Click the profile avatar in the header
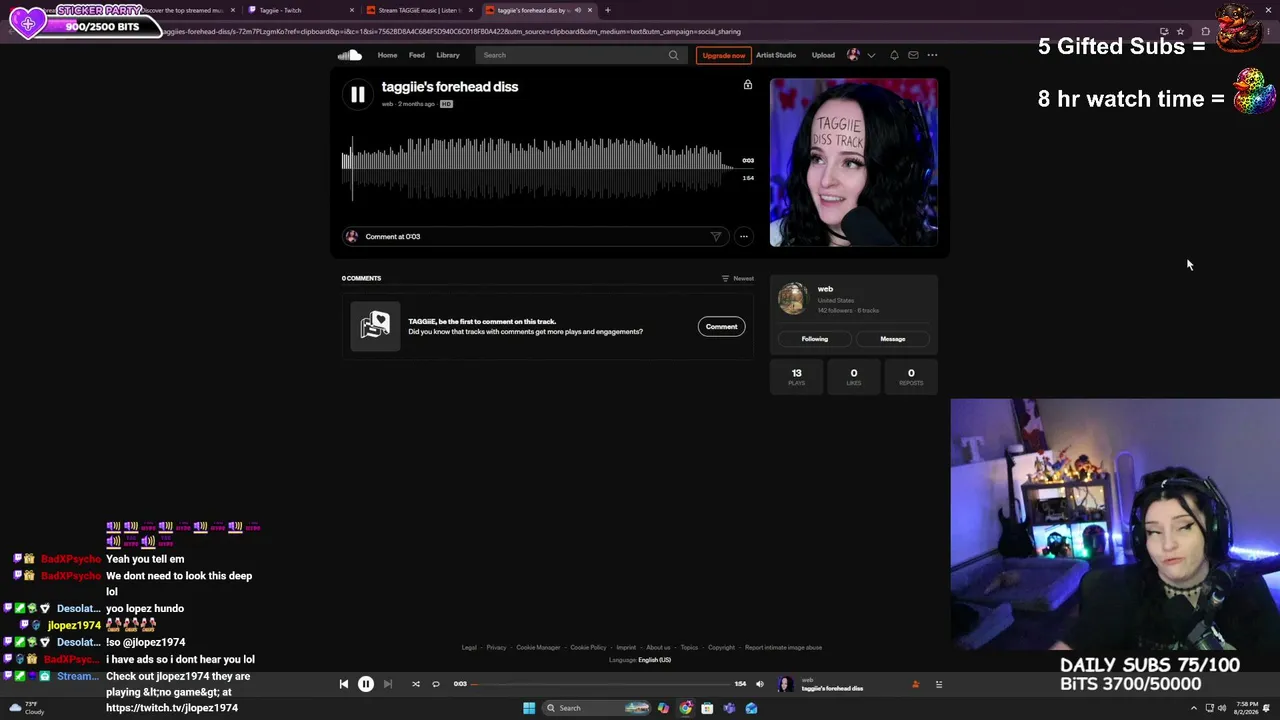 (853, 55)
